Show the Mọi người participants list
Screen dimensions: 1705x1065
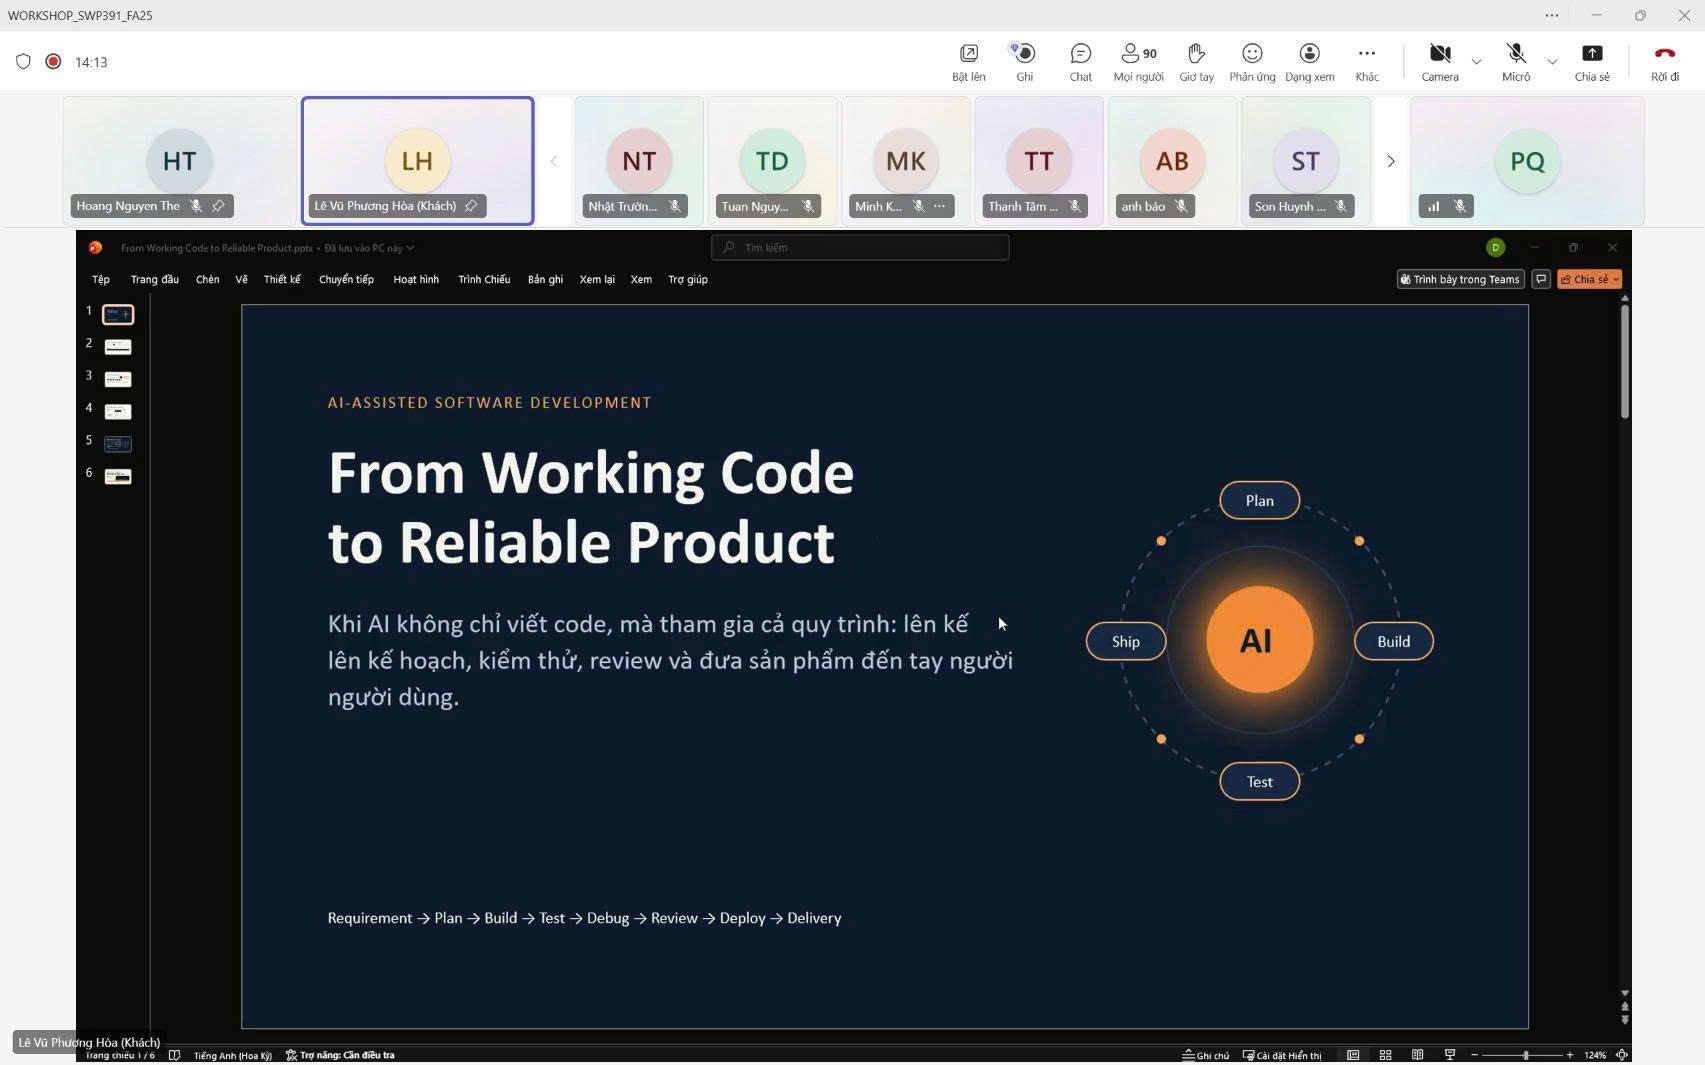[1138, 61]
